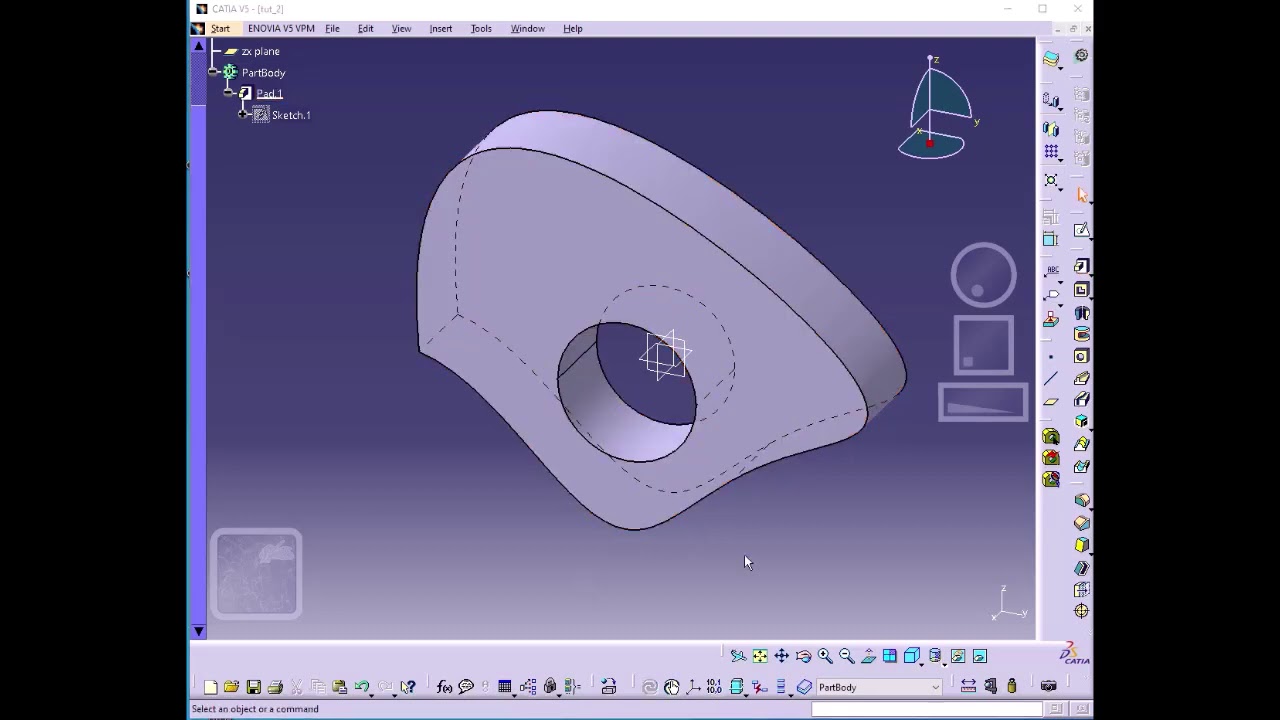The width and height of the screenshot is (1280, 720).
Task: Select the Sketcher tool icon
Action: pyautogui.click(x=1081, y=231)
